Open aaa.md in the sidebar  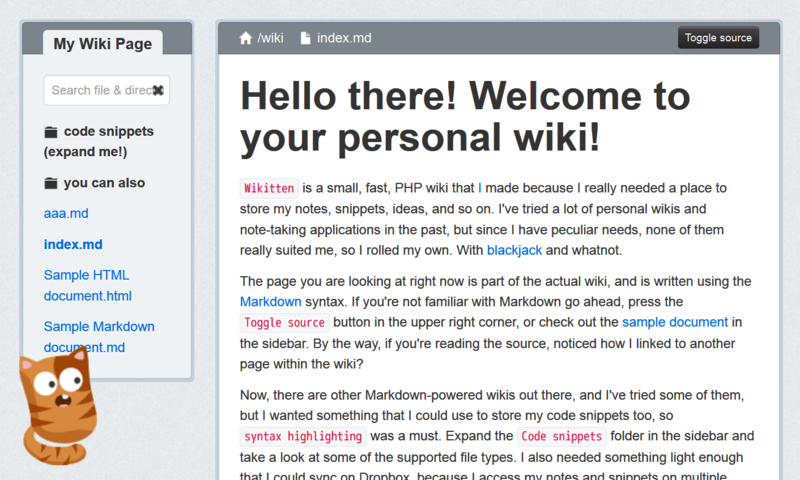click(66, 213)
